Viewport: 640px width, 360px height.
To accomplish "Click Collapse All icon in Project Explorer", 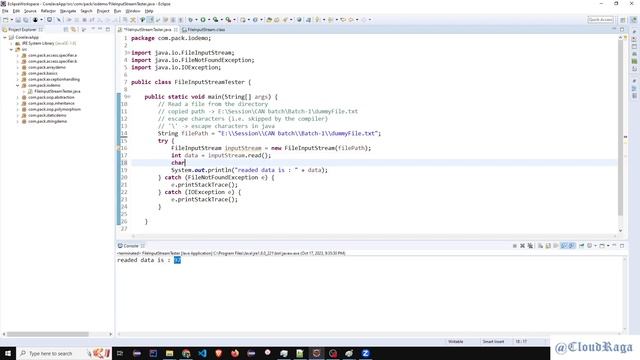I will click(x=66, y=30).
